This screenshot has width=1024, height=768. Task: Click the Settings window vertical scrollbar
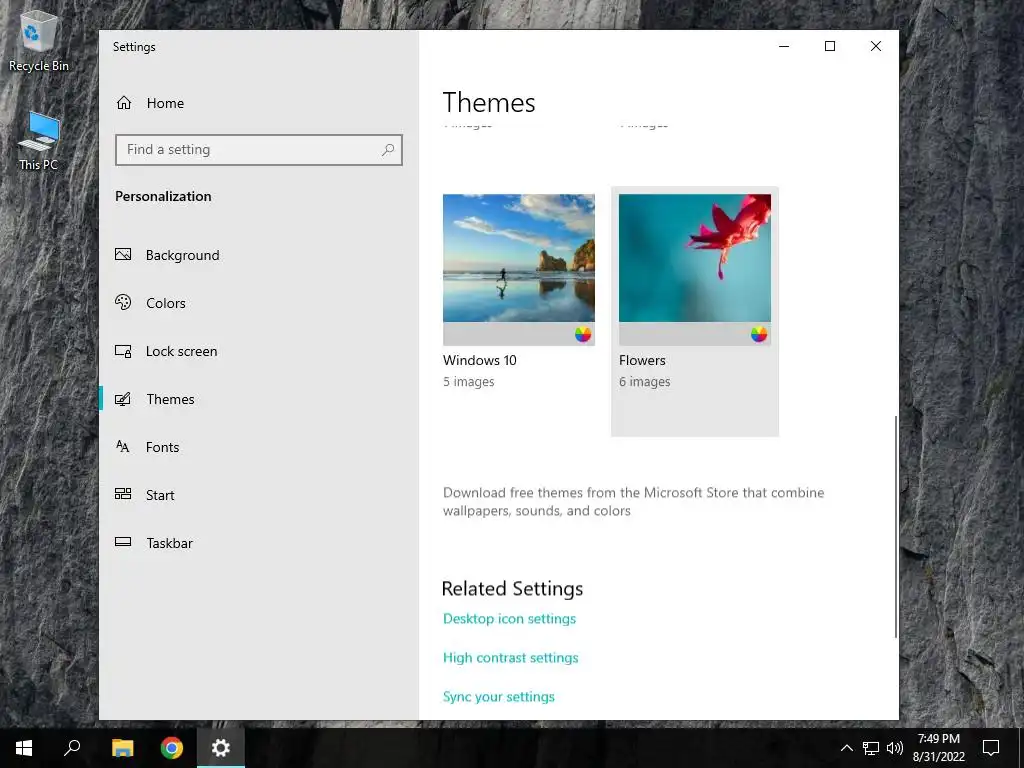coord(895,526)
